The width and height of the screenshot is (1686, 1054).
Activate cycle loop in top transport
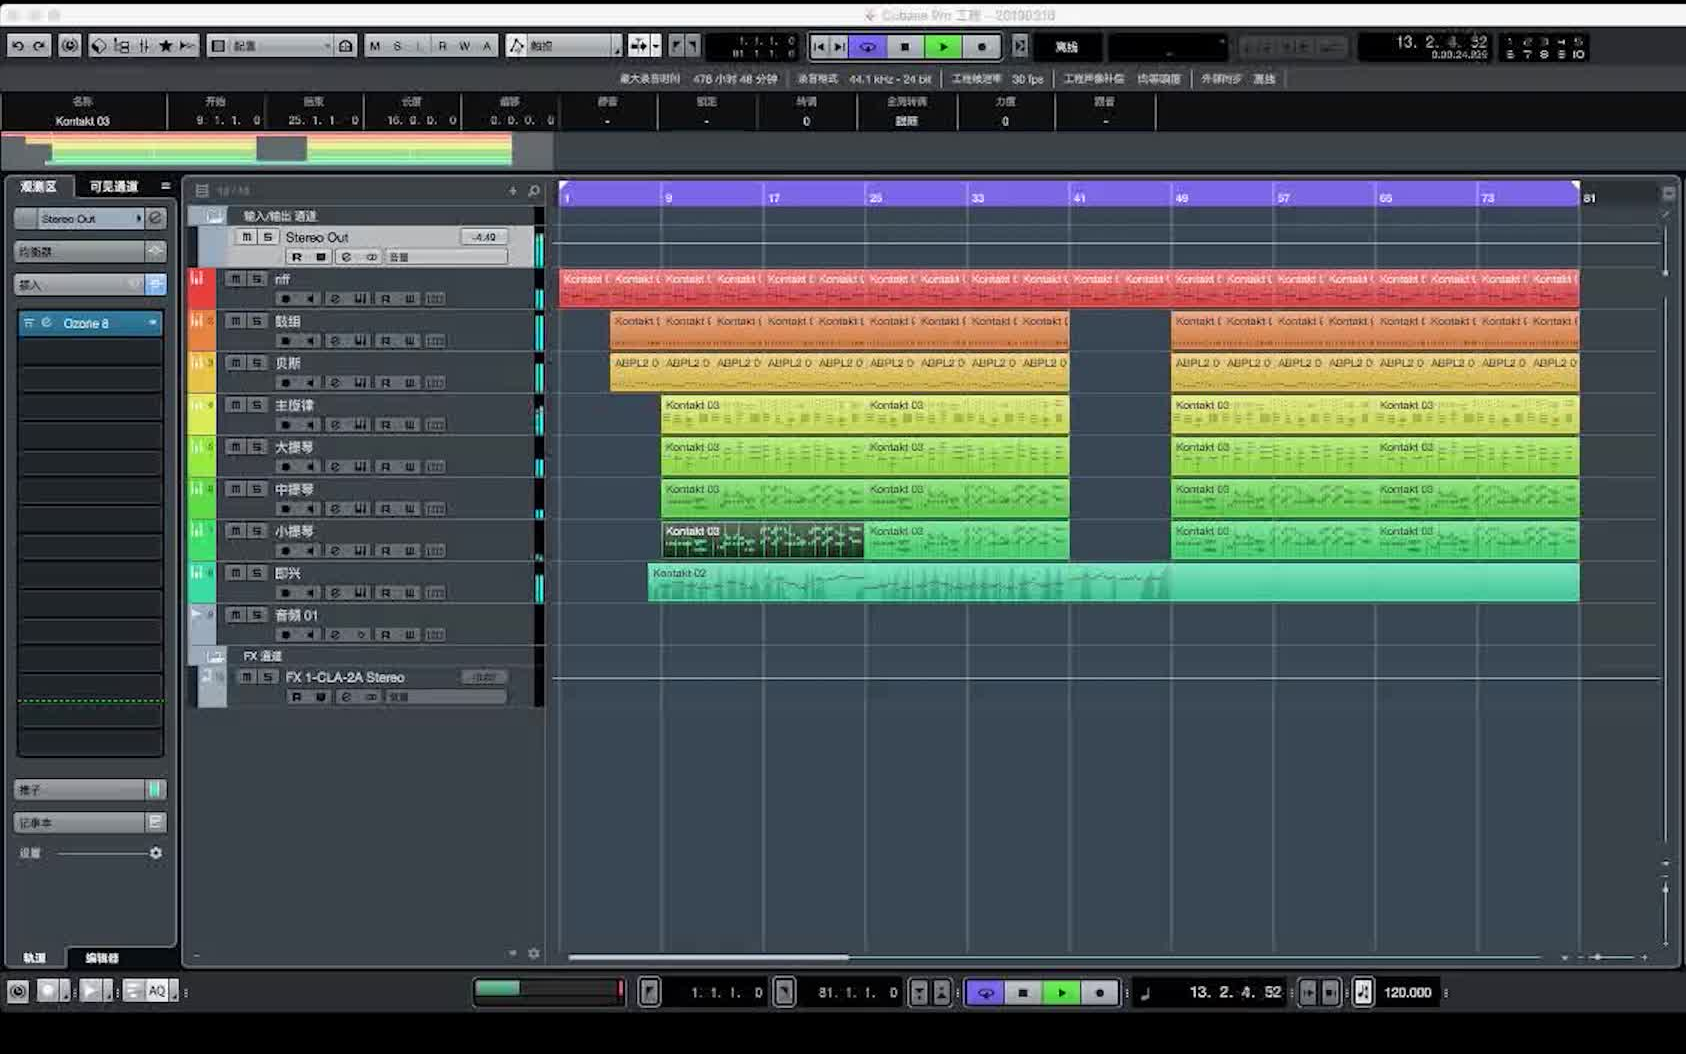coord(868,46)
